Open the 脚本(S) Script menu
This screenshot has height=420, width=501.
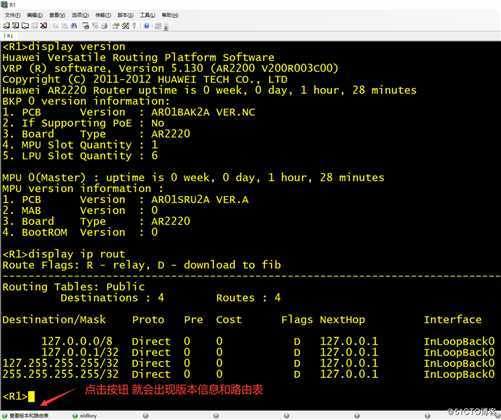point(125,15)
